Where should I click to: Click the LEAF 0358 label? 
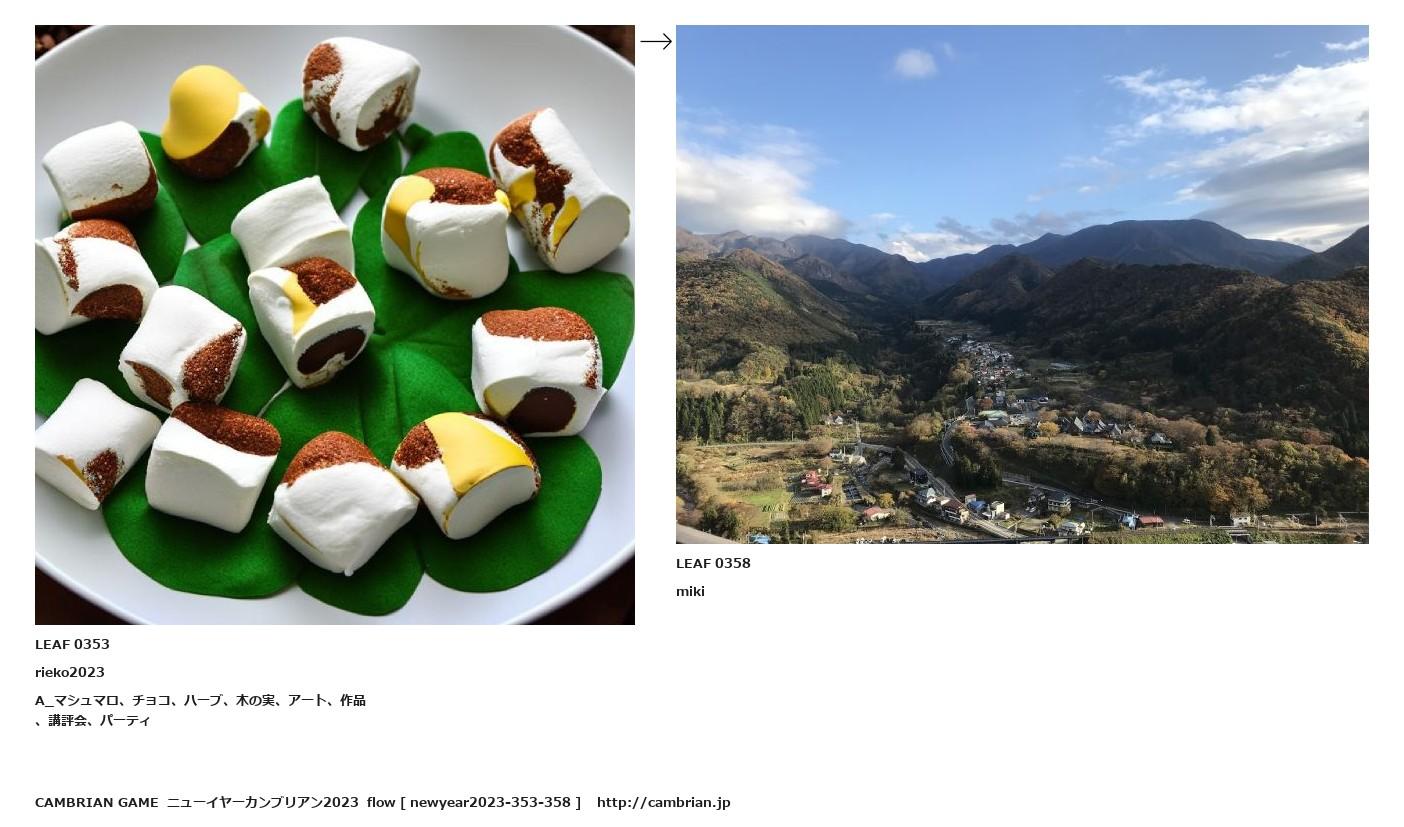tap(713, 563)
